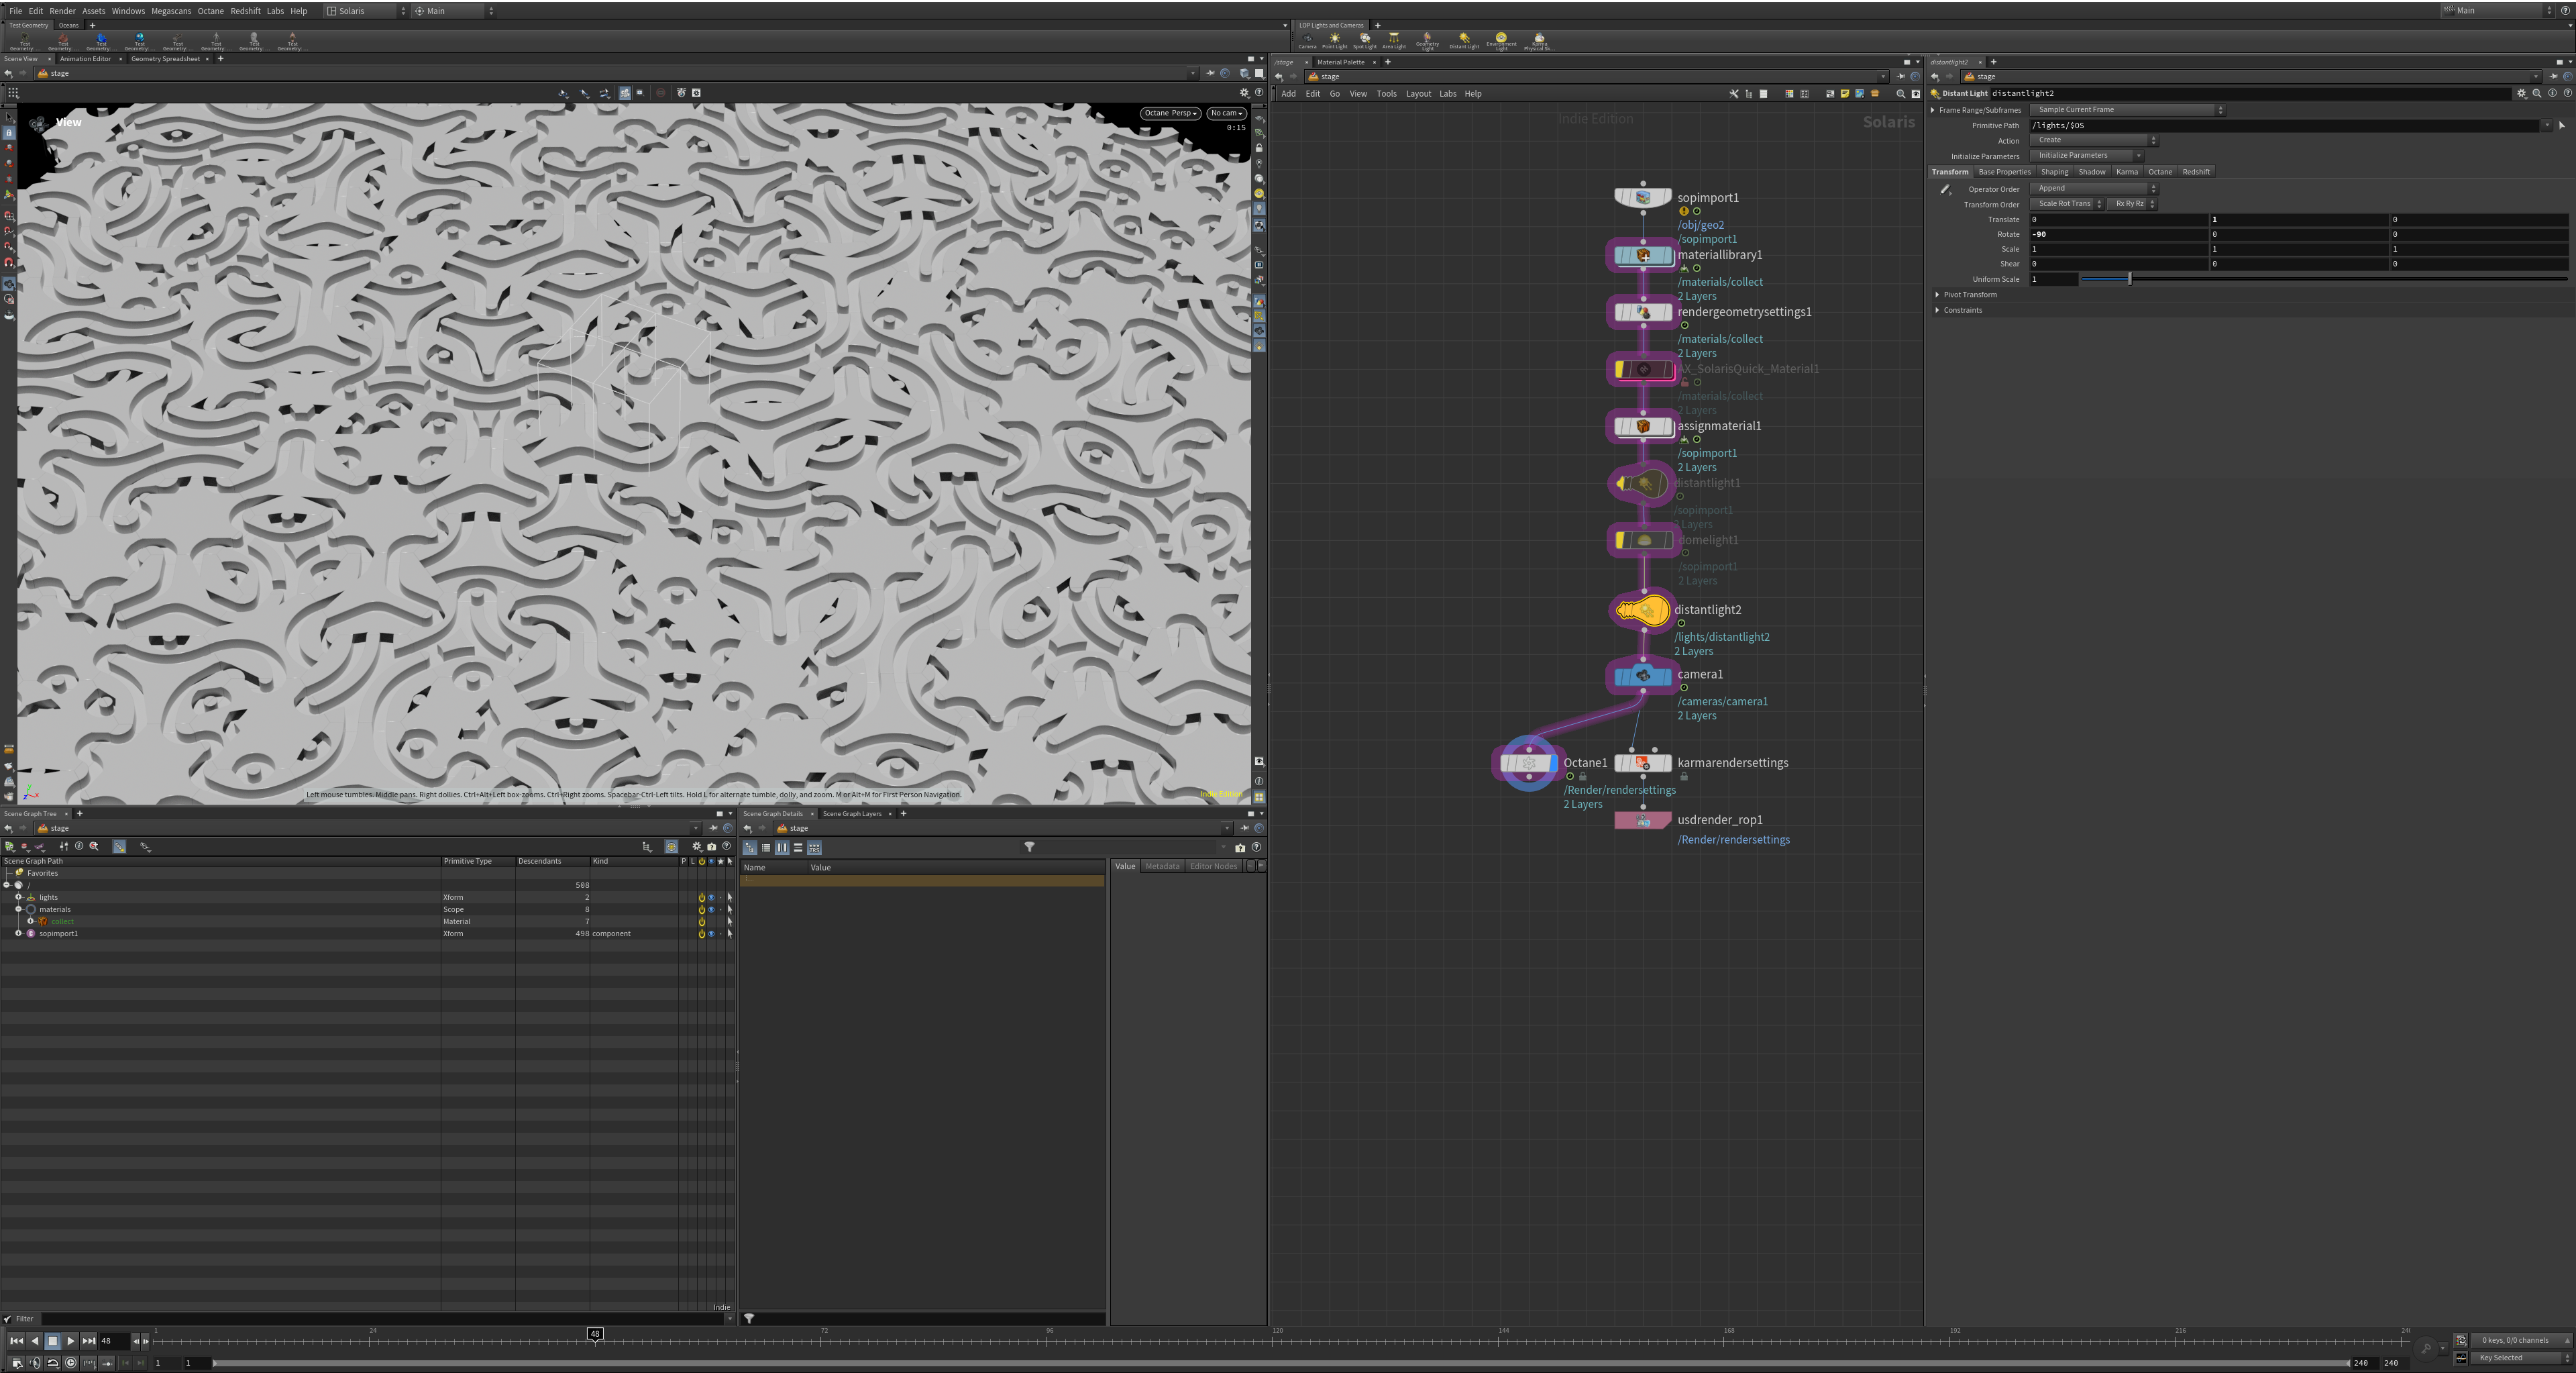Screen dimensions: 2576x1373
Task: Add a Camera from the shelf
Action: click(x=1307, y=40)
